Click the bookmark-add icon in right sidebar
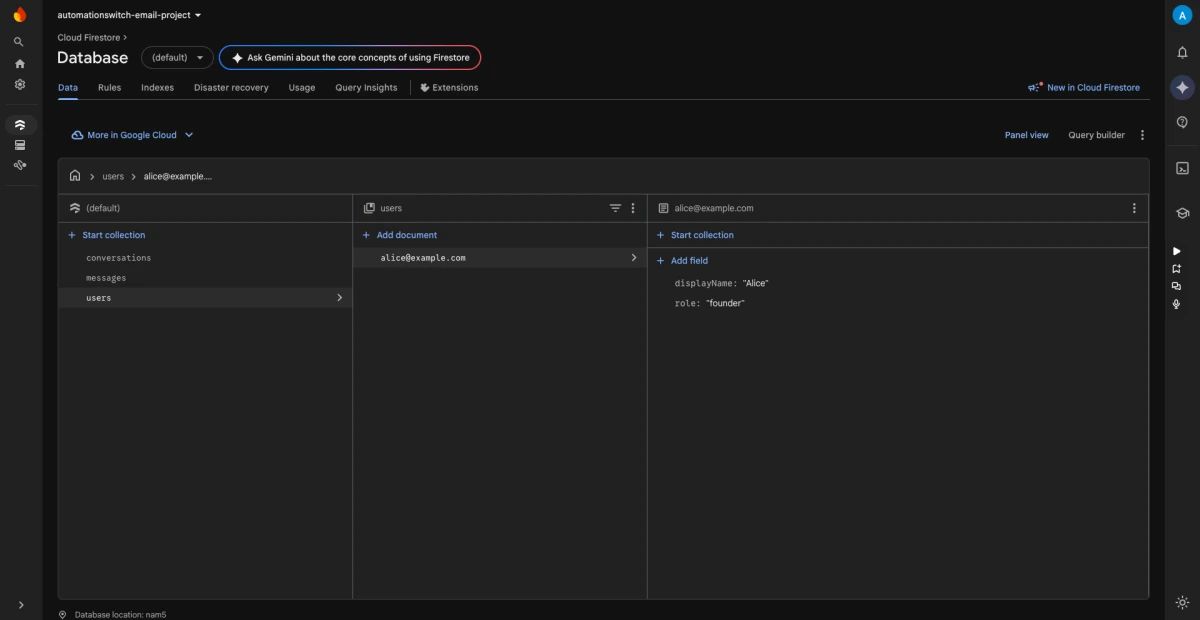This screenshot has width=1200, height=620. [x=1177, y=268]
